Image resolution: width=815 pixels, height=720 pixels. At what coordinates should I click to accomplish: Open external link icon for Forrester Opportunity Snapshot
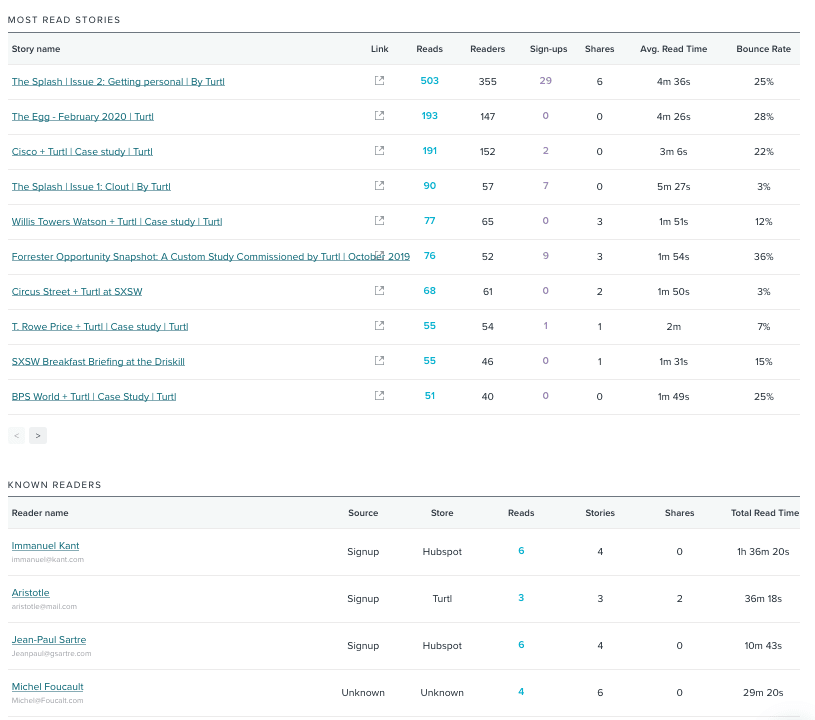tap(379, 254)
